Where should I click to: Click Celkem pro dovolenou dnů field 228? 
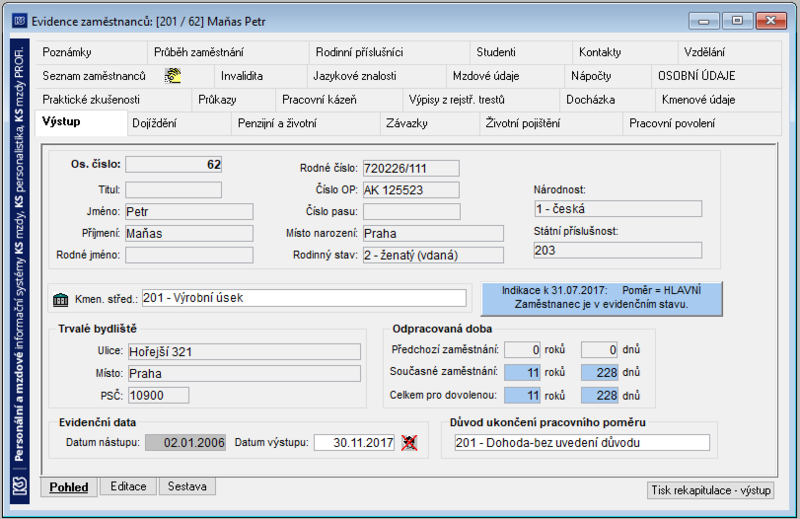click(x=599, y=396)
